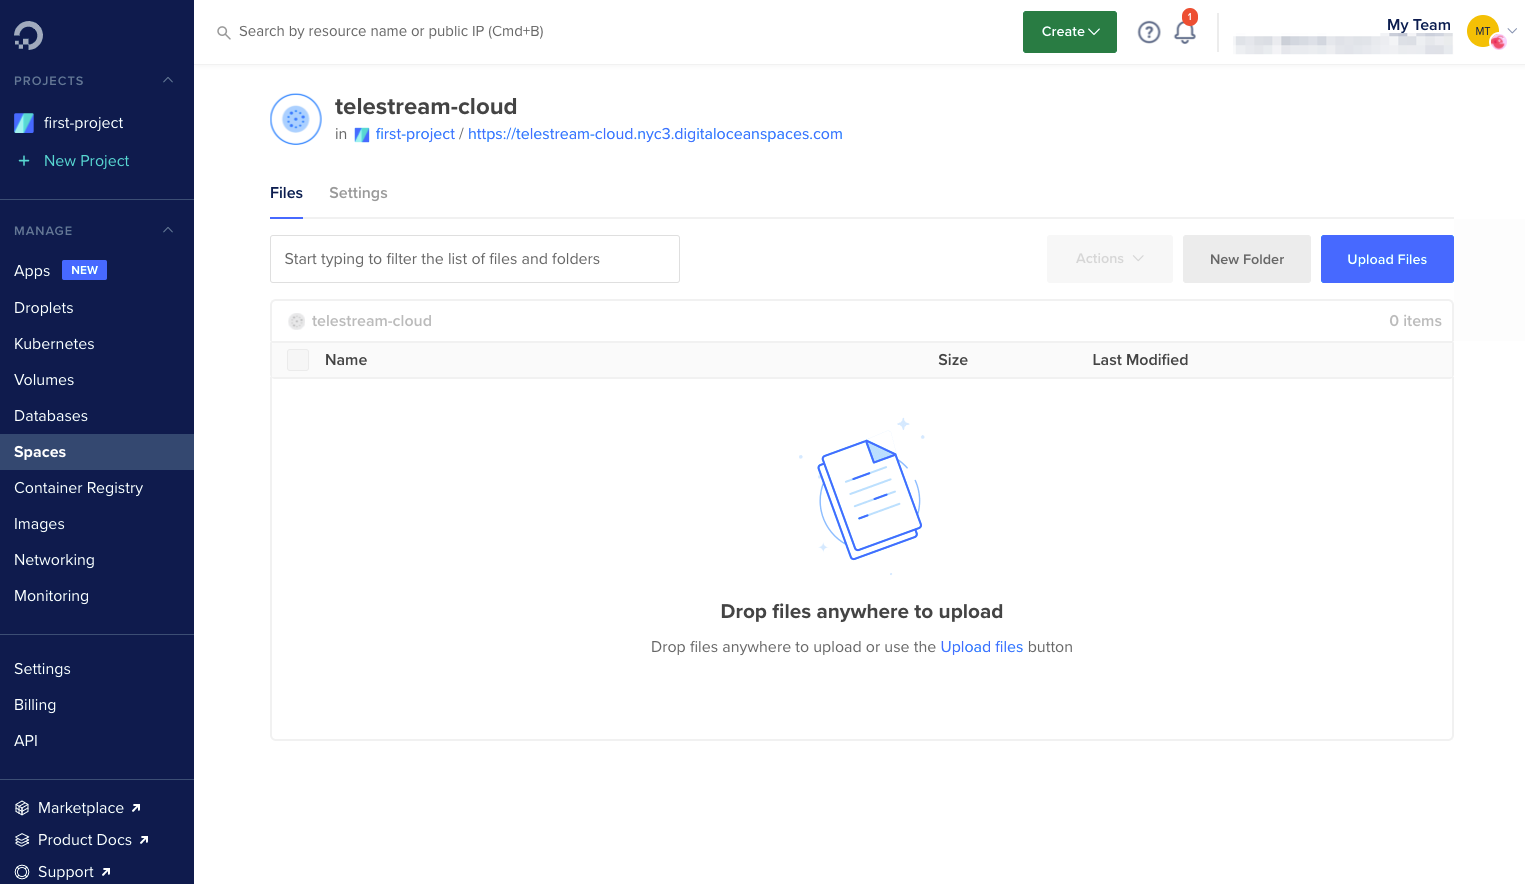Click the telestream-cloud breadcrumb bucket icon
The width and height of the screenshot is (1525, 884).
click(297, 321)
